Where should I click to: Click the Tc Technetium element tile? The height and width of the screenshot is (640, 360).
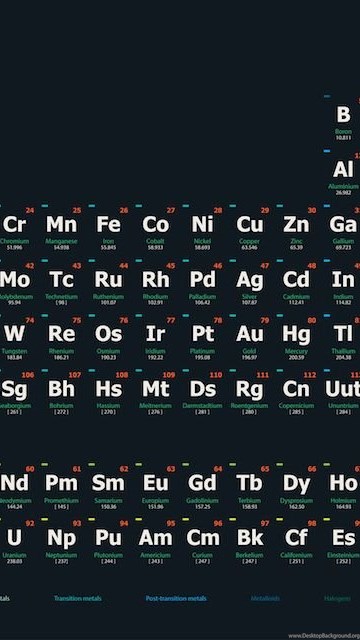[61, 284]
